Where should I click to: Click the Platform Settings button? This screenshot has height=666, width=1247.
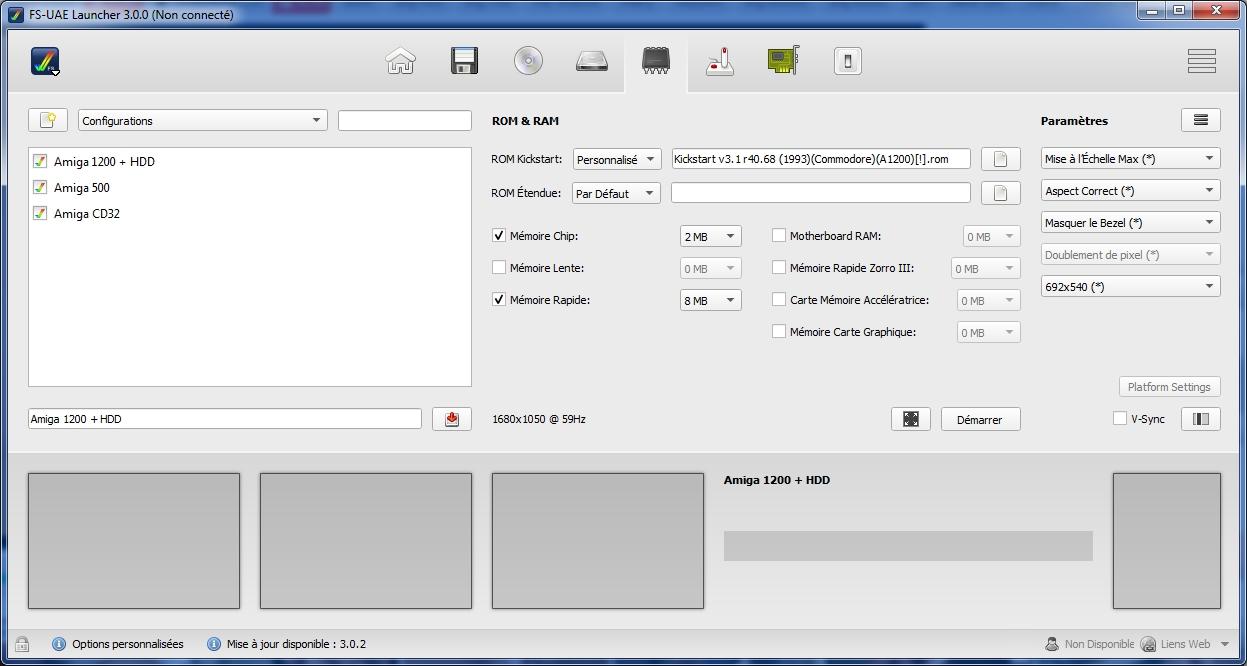(x=1168, y=387)
